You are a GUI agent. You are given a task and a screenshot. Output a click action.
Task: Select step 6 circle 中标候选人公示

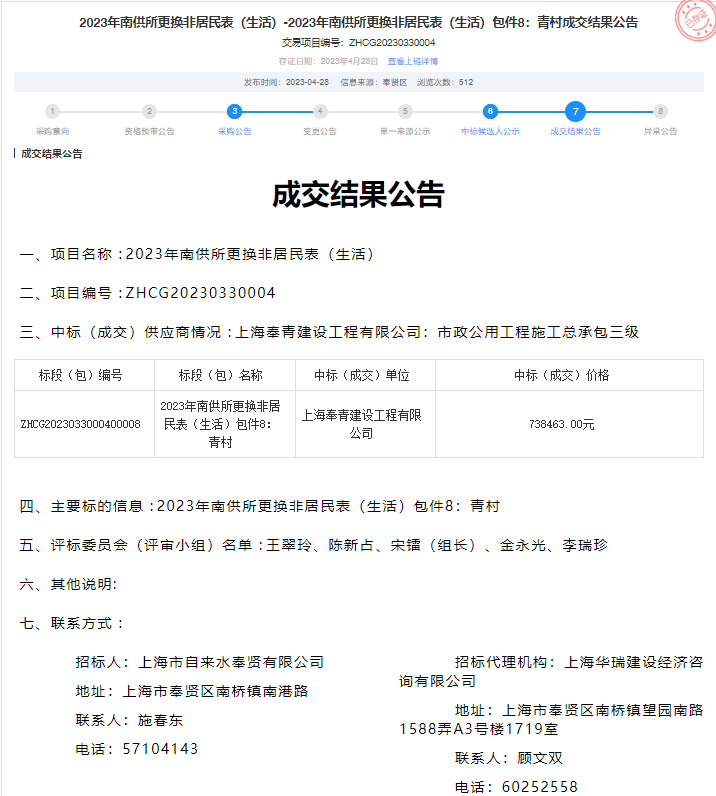490,112
